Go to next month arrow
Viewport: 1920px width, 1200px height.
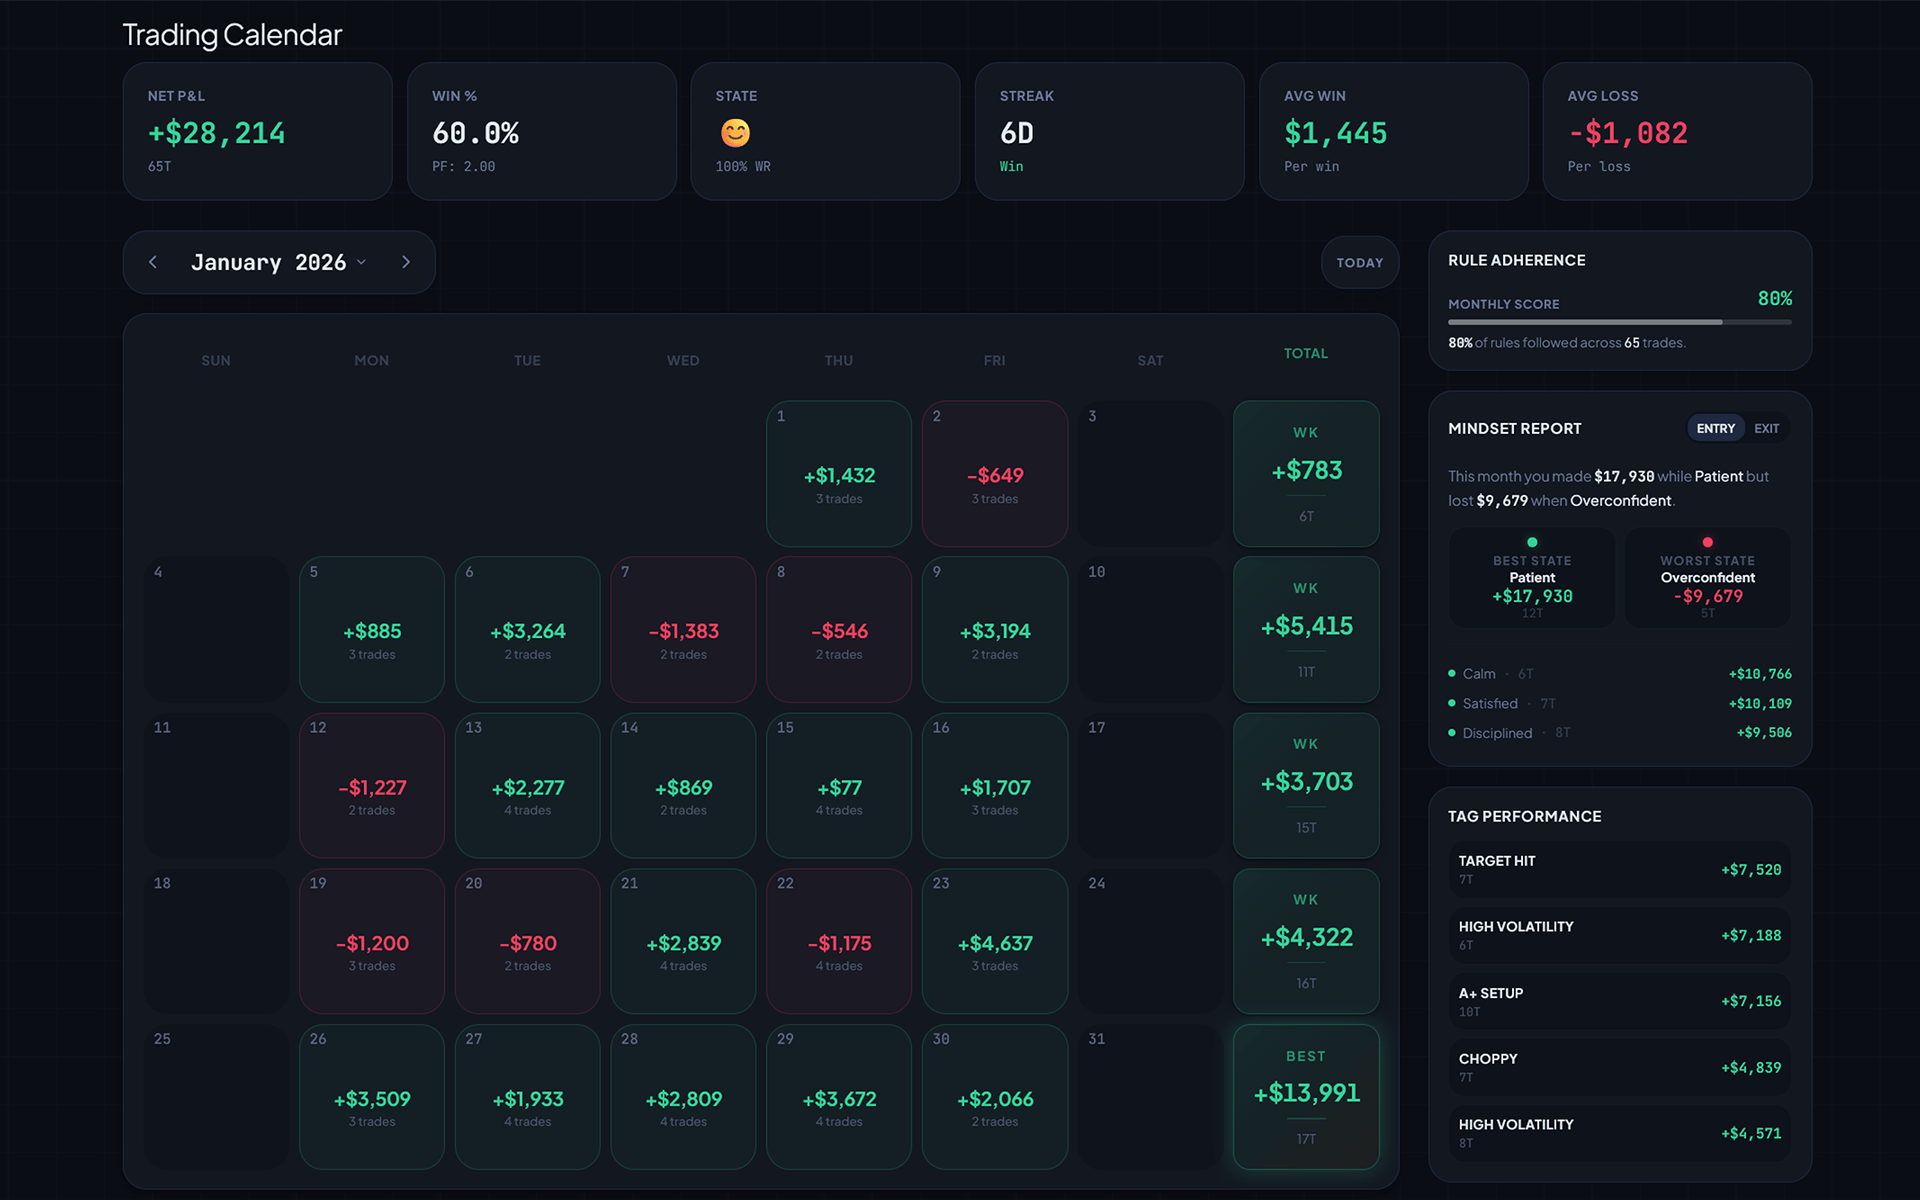point(406,262)
